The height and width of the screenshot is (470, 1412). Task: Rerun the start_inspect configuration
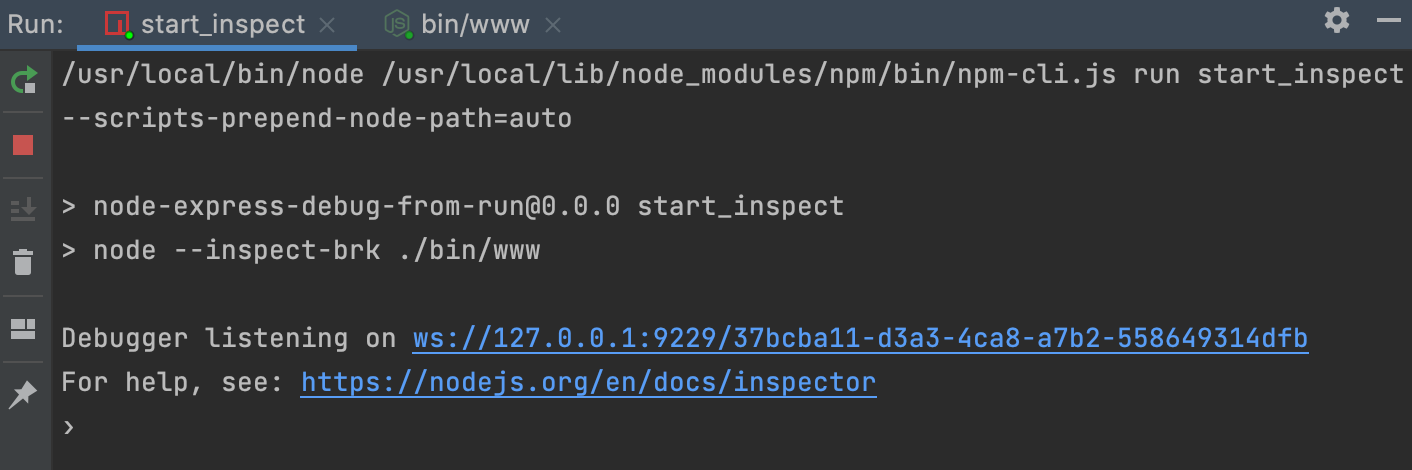pos(23,81)
